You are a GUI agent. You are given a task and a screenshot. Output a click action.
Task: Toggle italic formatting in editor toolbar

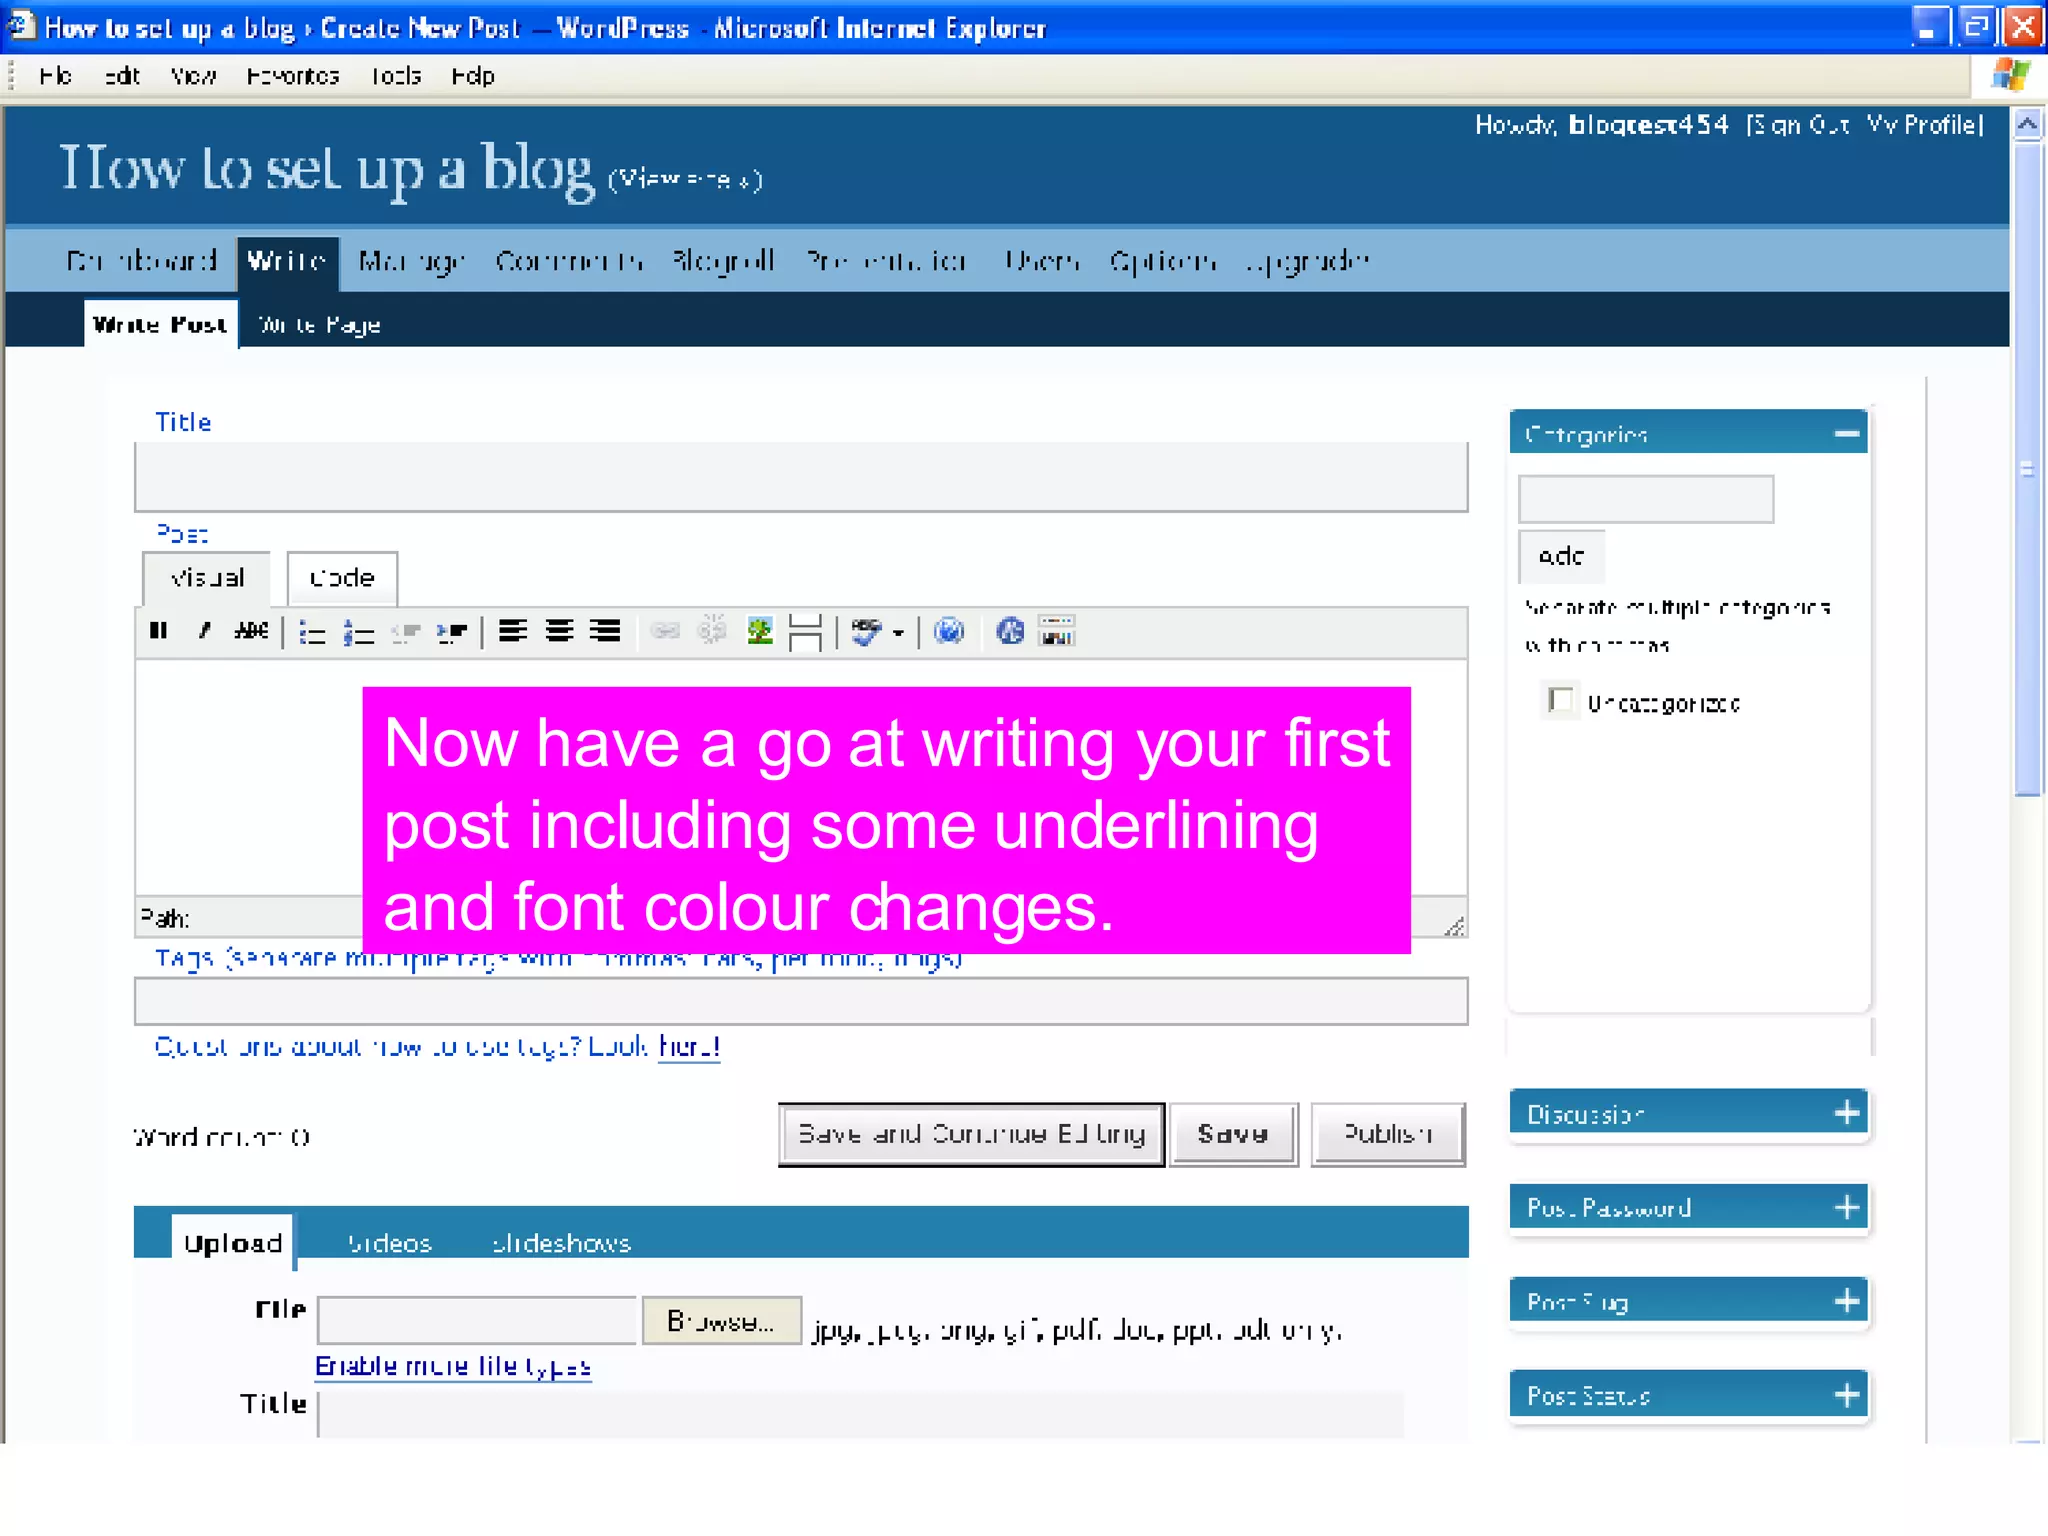click(x=204, y=631)
